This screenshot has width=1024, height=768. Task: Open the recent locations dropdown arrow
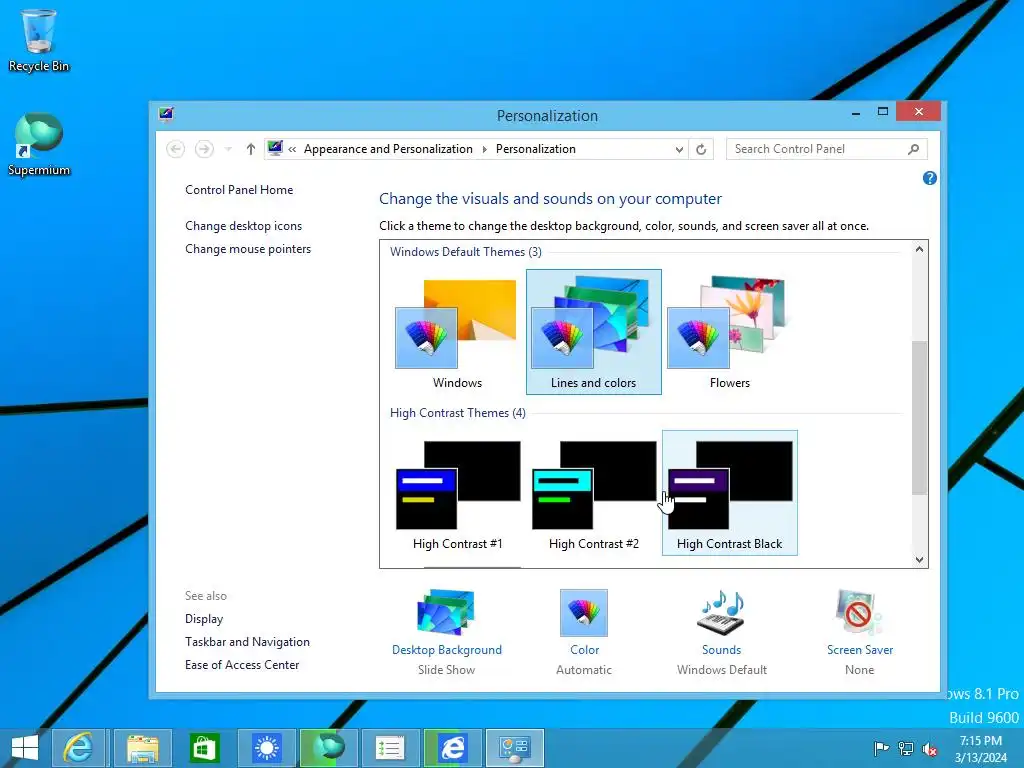[x=228, y=150]
